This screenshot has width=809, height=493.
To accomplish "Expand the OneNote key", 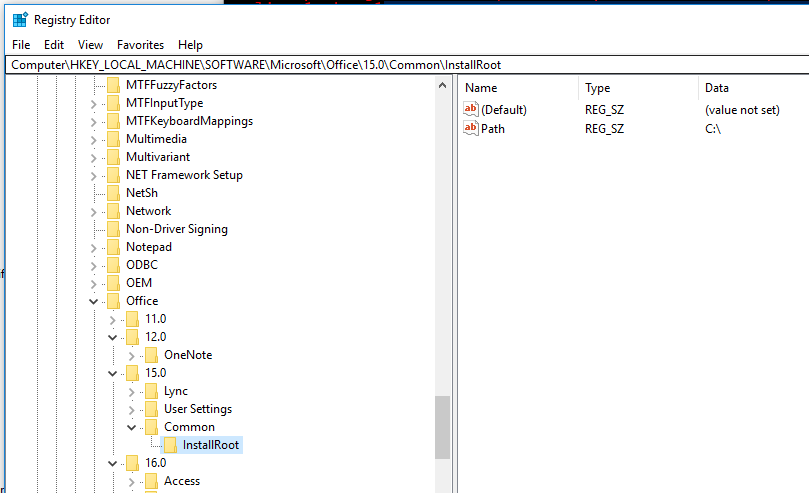I will [x=132, y=356].
